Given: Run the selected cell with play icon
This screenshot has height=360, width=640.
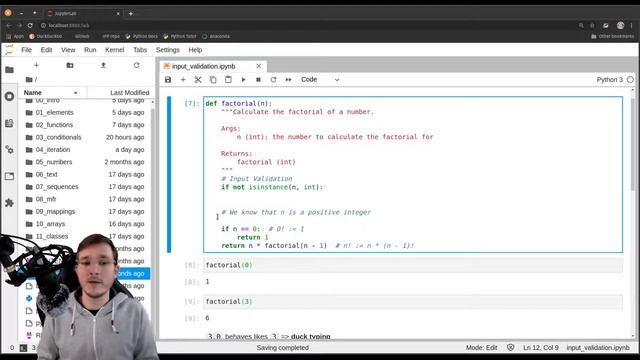Looking at the screenshot, I should (x=243, y=80).
